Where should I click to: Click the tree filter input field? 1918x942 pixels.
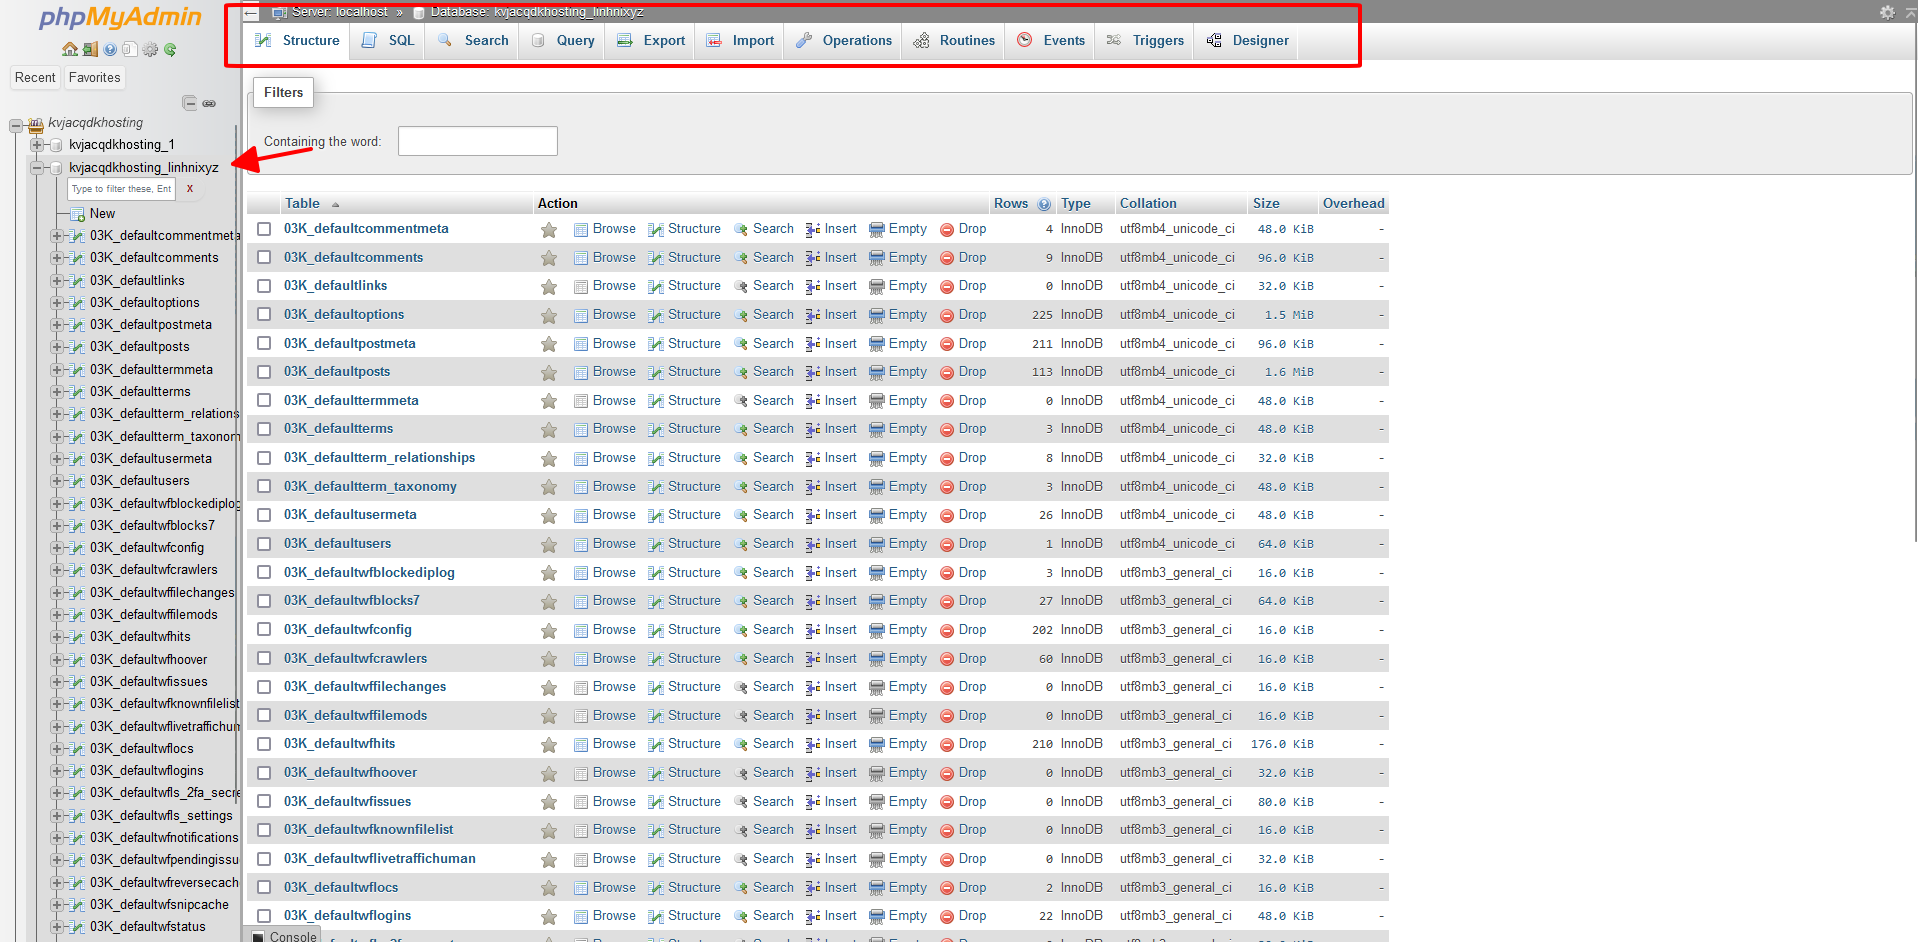(122, 189)
